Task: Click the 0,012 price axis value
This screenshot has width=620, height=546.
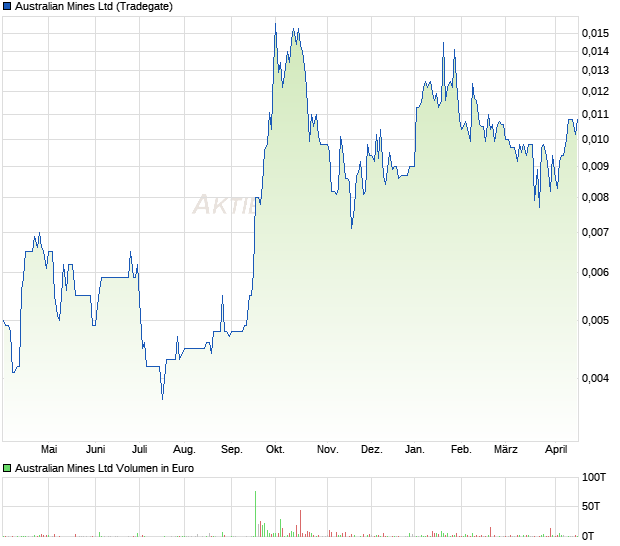Action: click(x=595, y=92)
